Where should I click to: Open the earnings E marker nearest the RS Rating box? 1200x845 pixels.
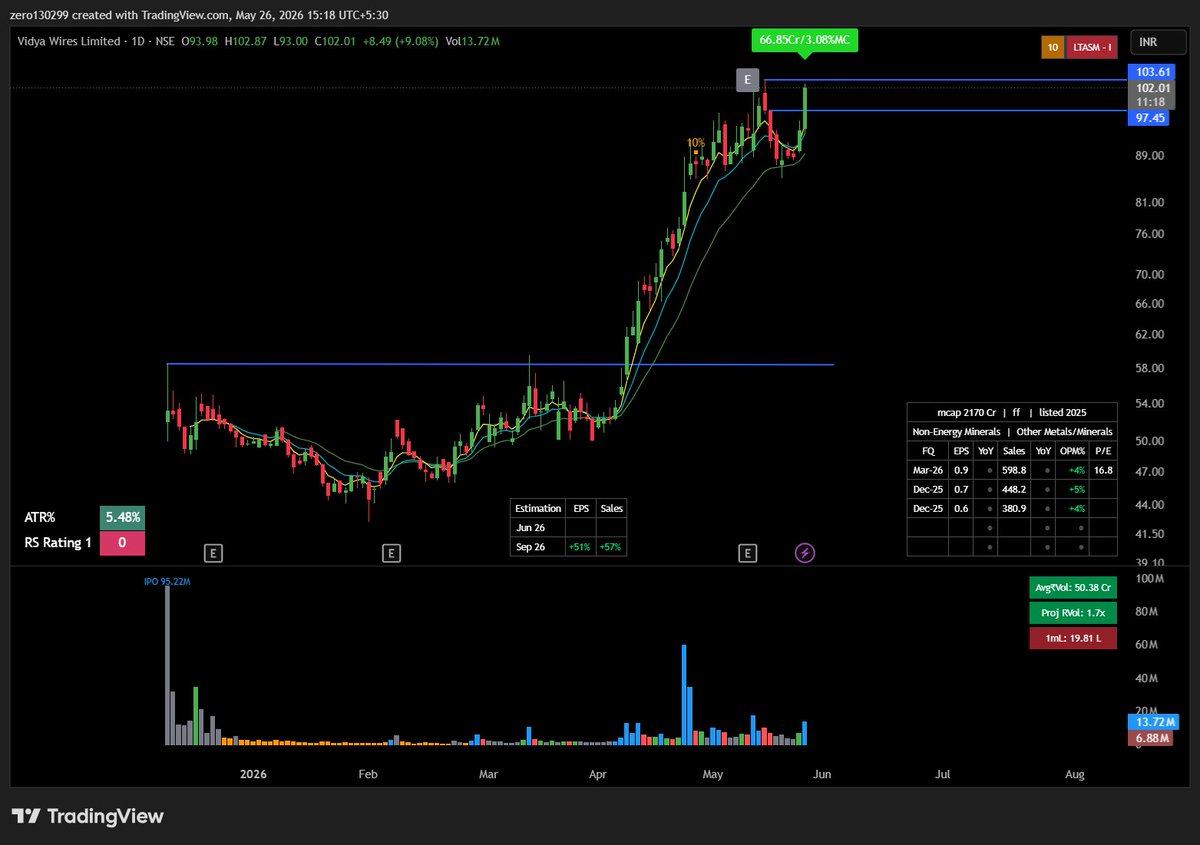click(x=212, y=552)
